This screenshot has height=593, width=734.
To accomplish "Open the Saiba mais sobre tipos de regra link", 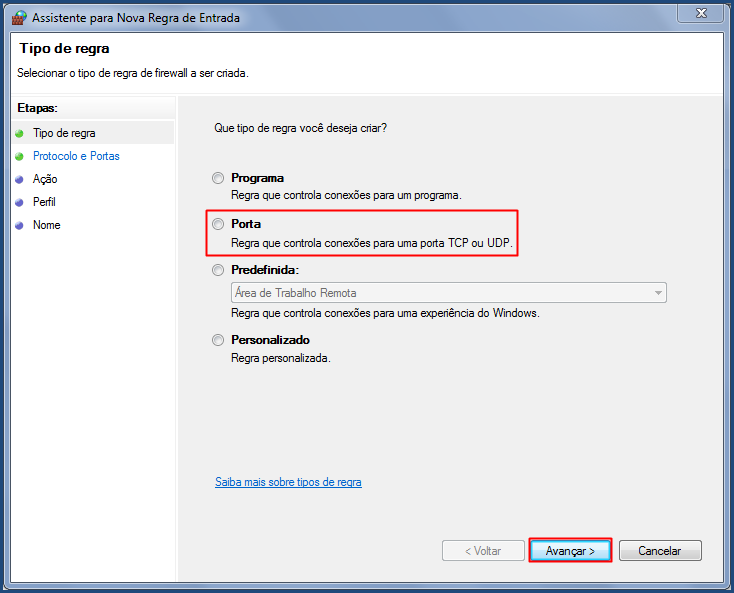I will point(288,482).
